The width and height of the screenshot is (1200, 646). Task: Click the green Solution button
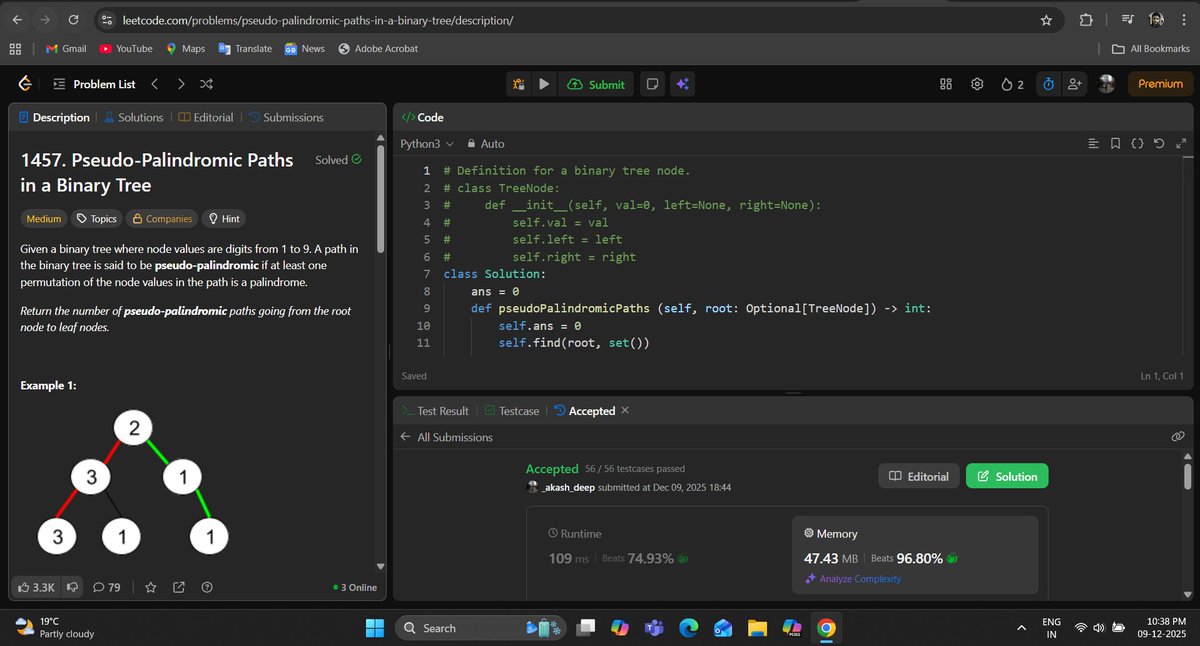[1007, 476]
